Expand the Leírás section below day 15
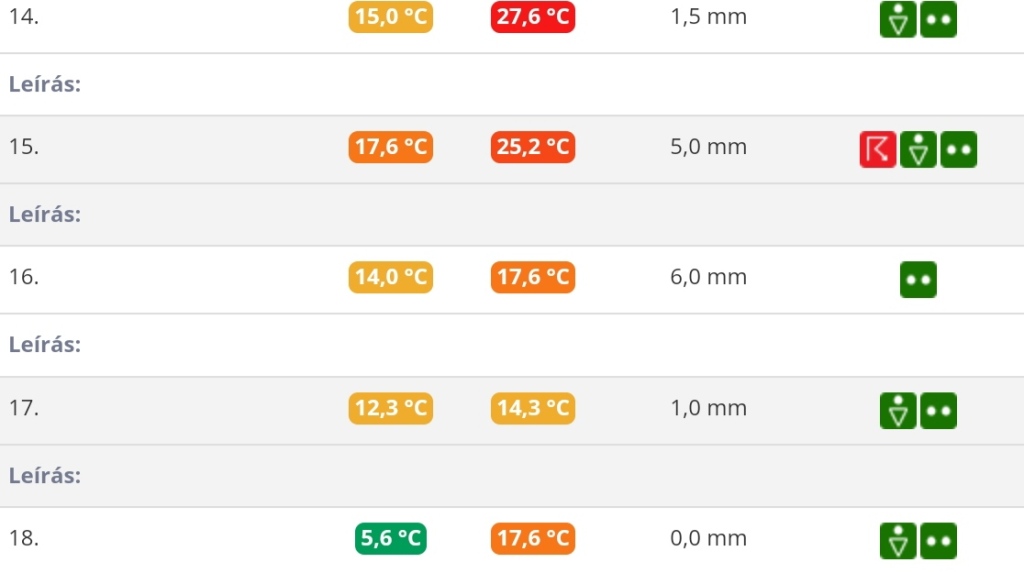This screenshot has width=1024, height=573. 45,214
